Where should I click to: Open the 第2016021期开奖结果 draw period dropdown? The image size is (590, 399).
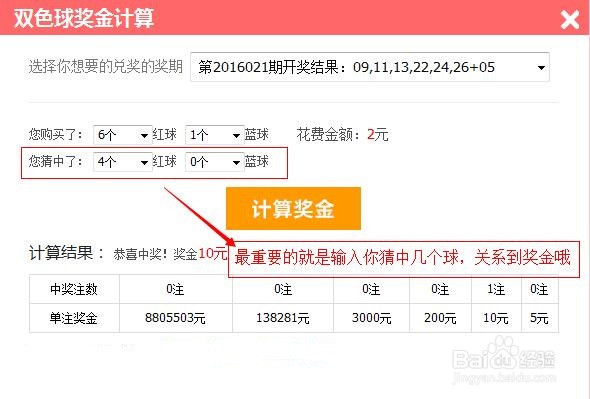370,67
